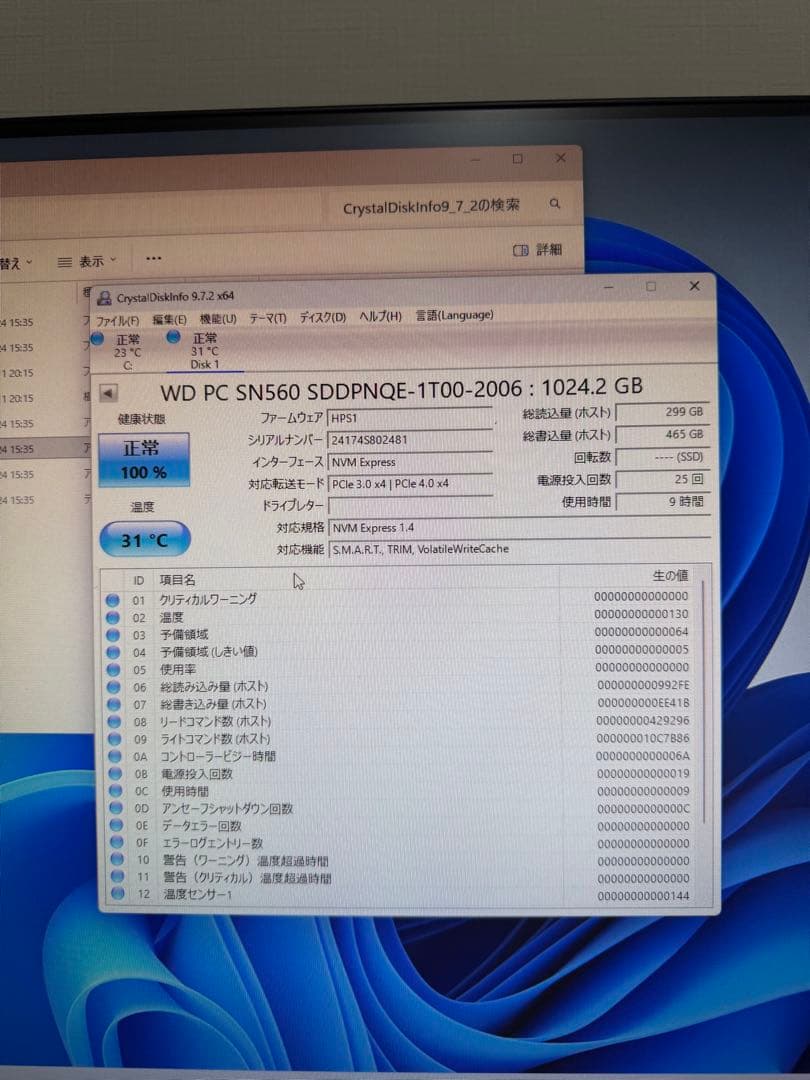Click the CrystalDiskInfo title bar app icon
Viewport: 810px width, 1080px height.
(x=104, y=298)
